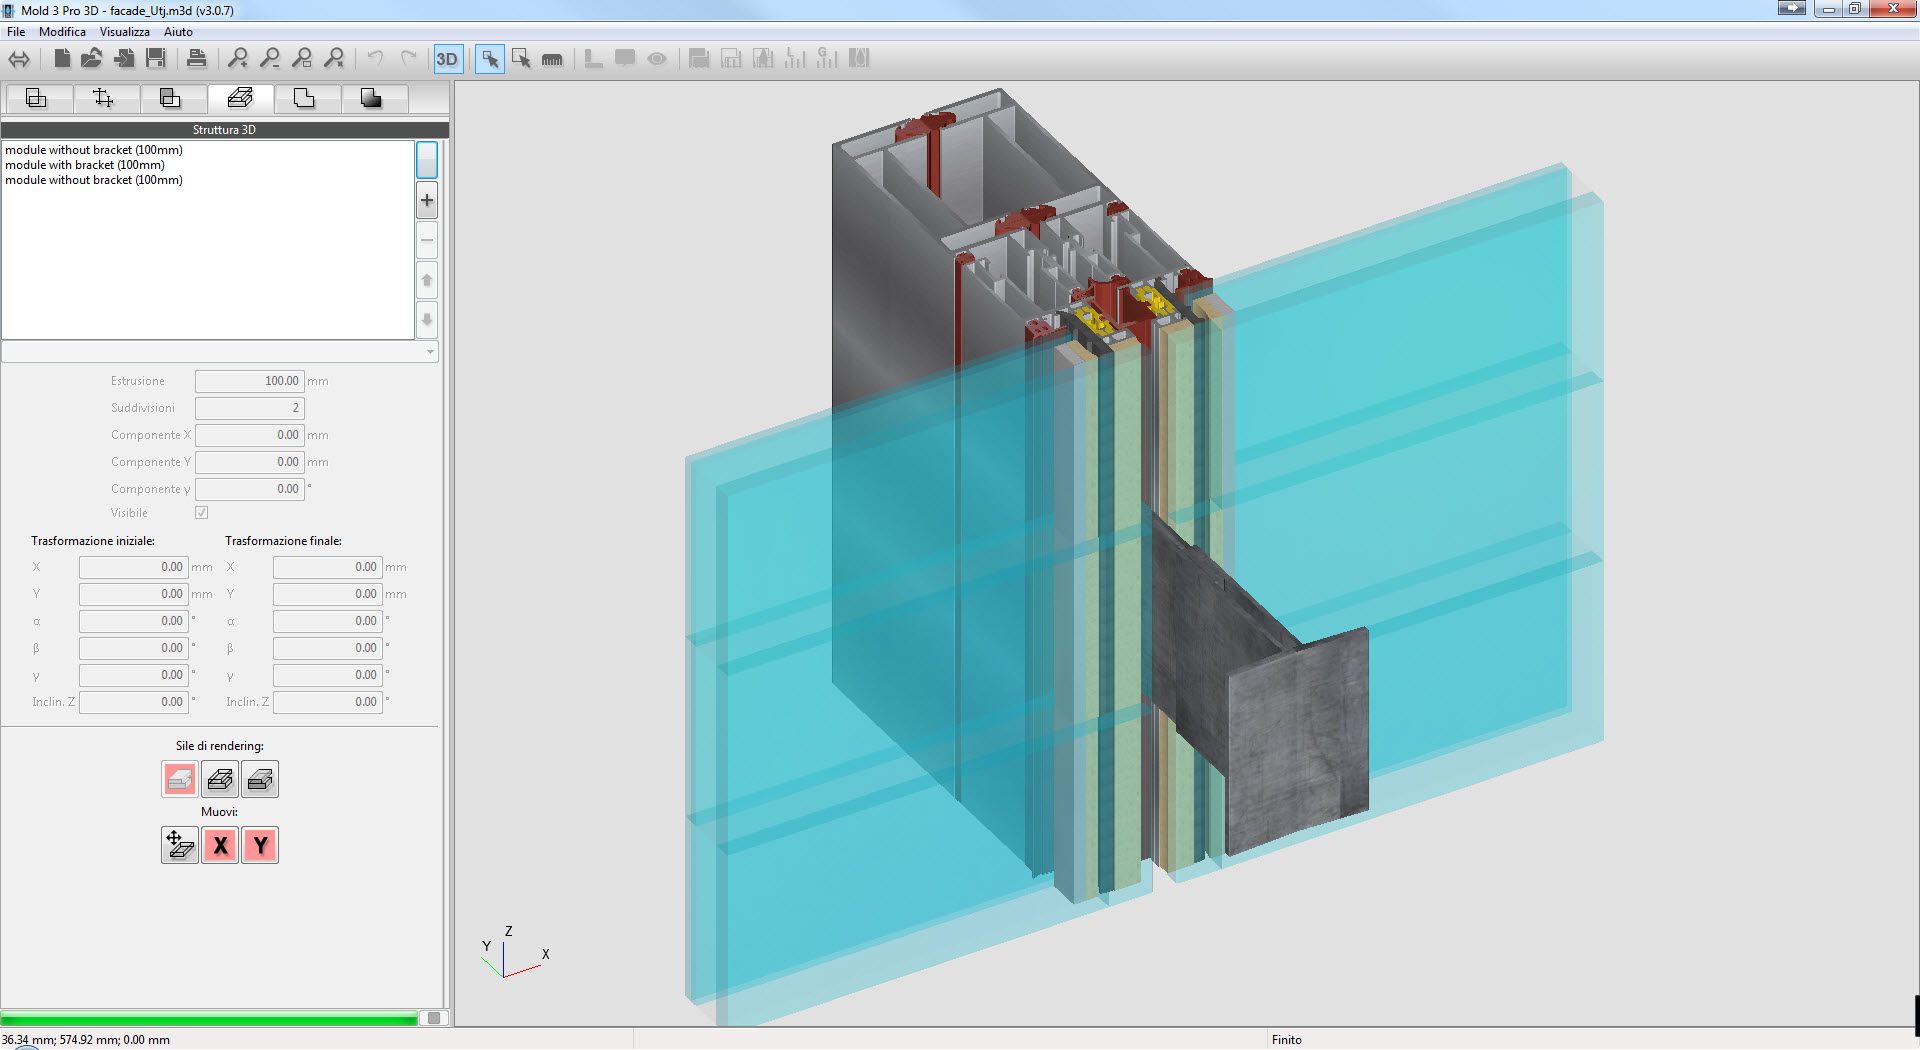Click the save floppy disk icon

point(156,59)
